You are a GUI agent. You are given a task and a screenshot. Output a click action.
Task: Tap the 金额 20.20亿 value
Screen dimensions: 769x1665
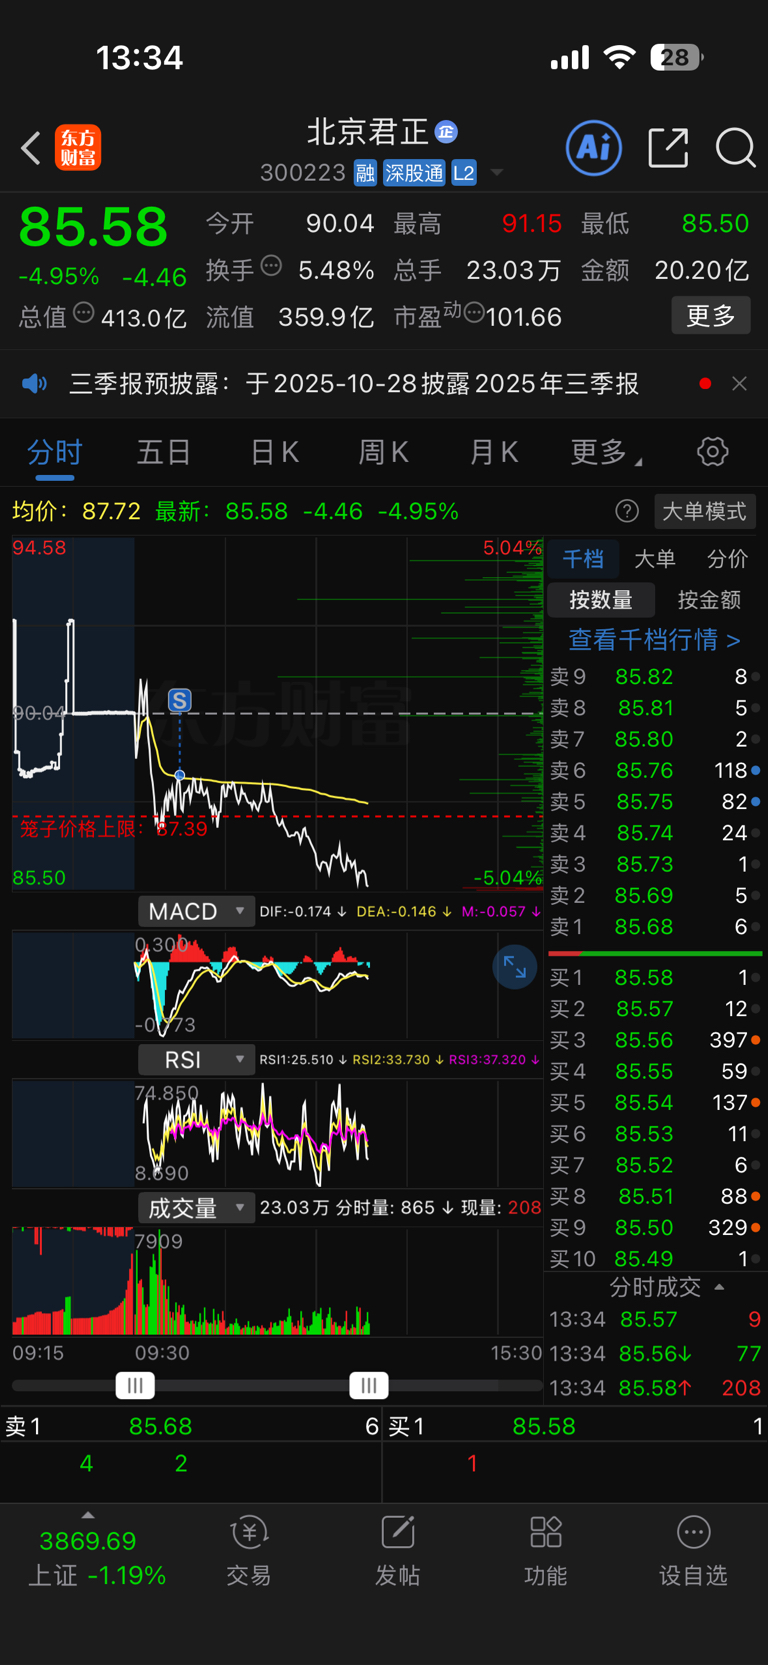(x=701, y=270)
